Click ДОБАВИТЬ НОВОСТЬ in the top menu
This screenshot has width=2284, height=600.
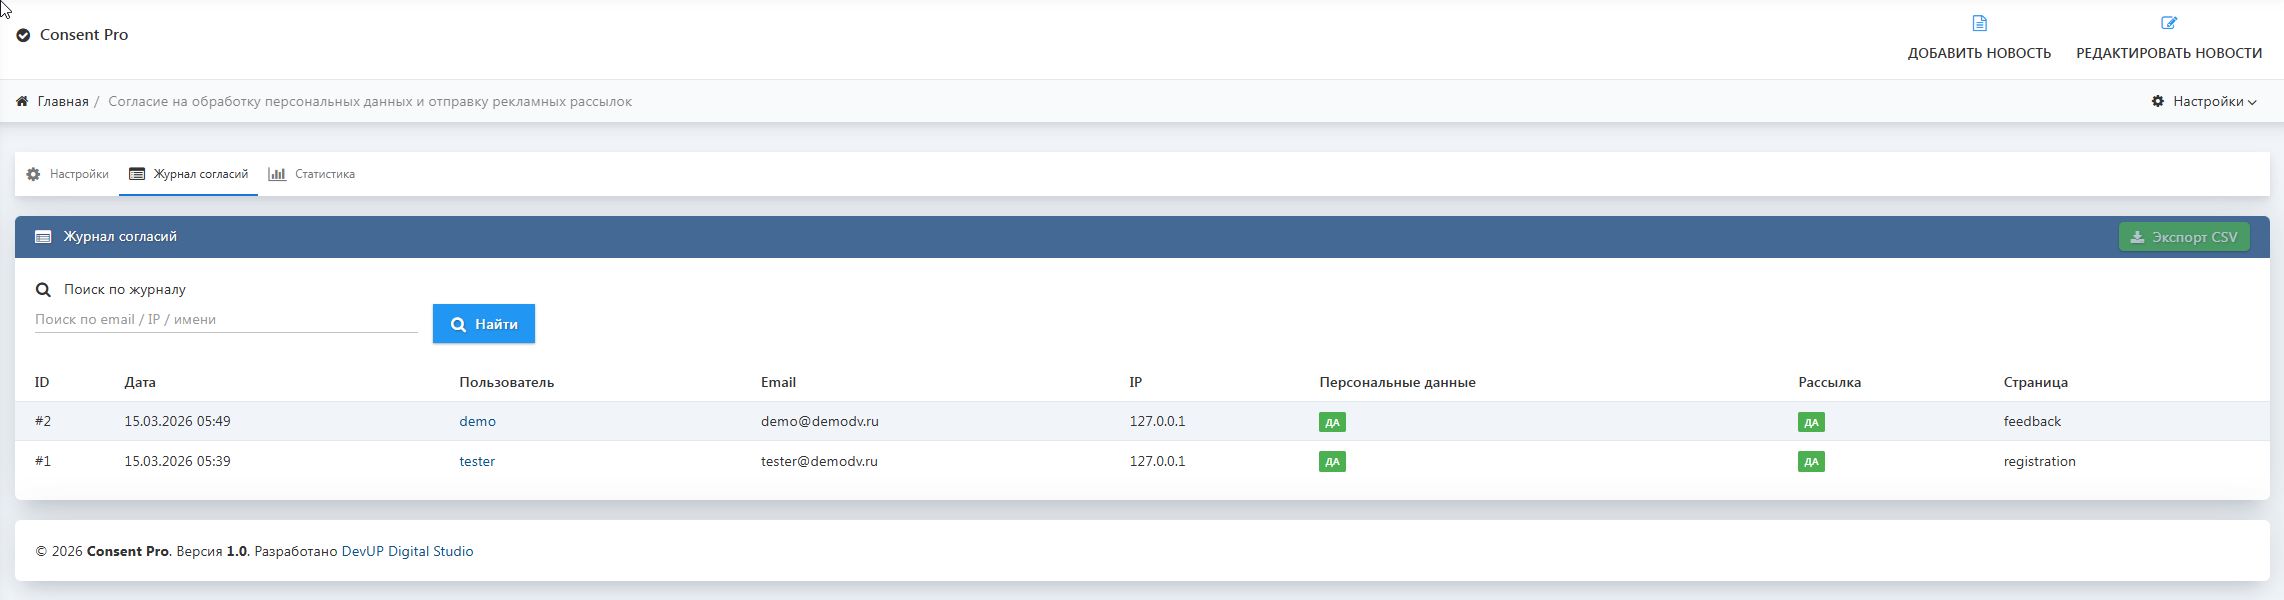pyautogui.click(x=1979, y=53)
